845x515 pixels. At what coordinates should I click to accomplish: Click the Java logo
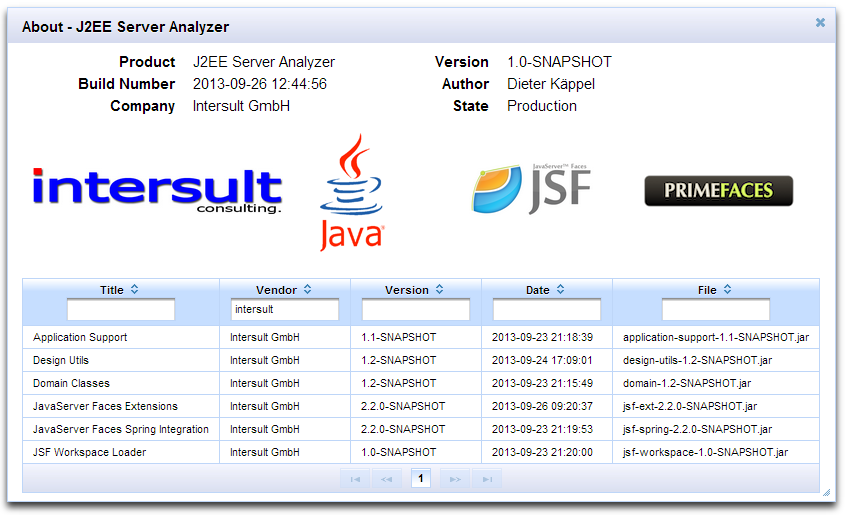click(x=351, y=192)
